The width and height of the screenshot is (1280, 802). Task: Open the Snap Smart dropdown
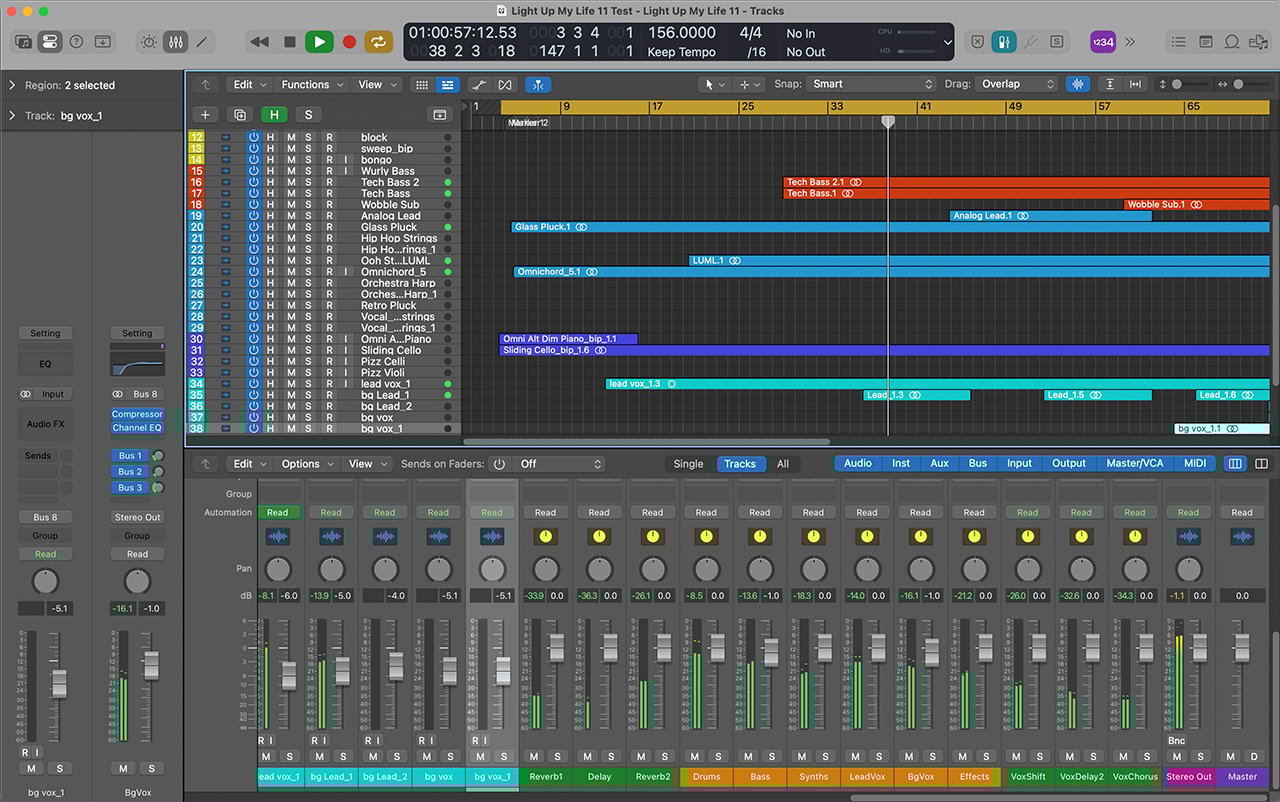868,84
